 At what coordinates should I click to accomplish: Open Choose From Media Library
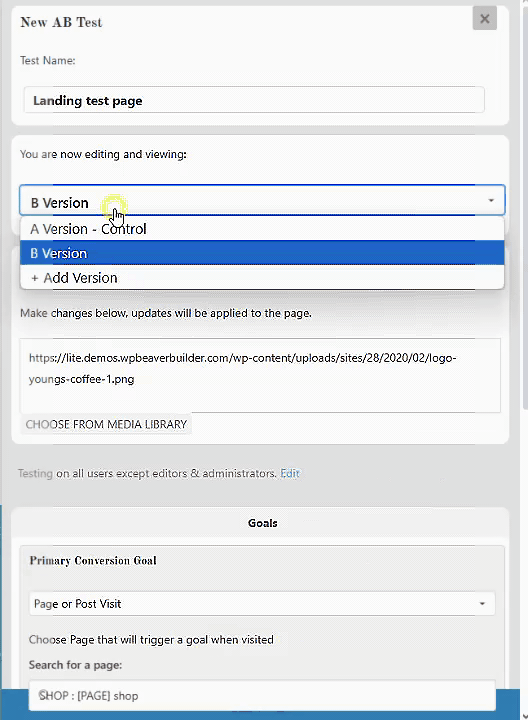[x=106, y=424]
